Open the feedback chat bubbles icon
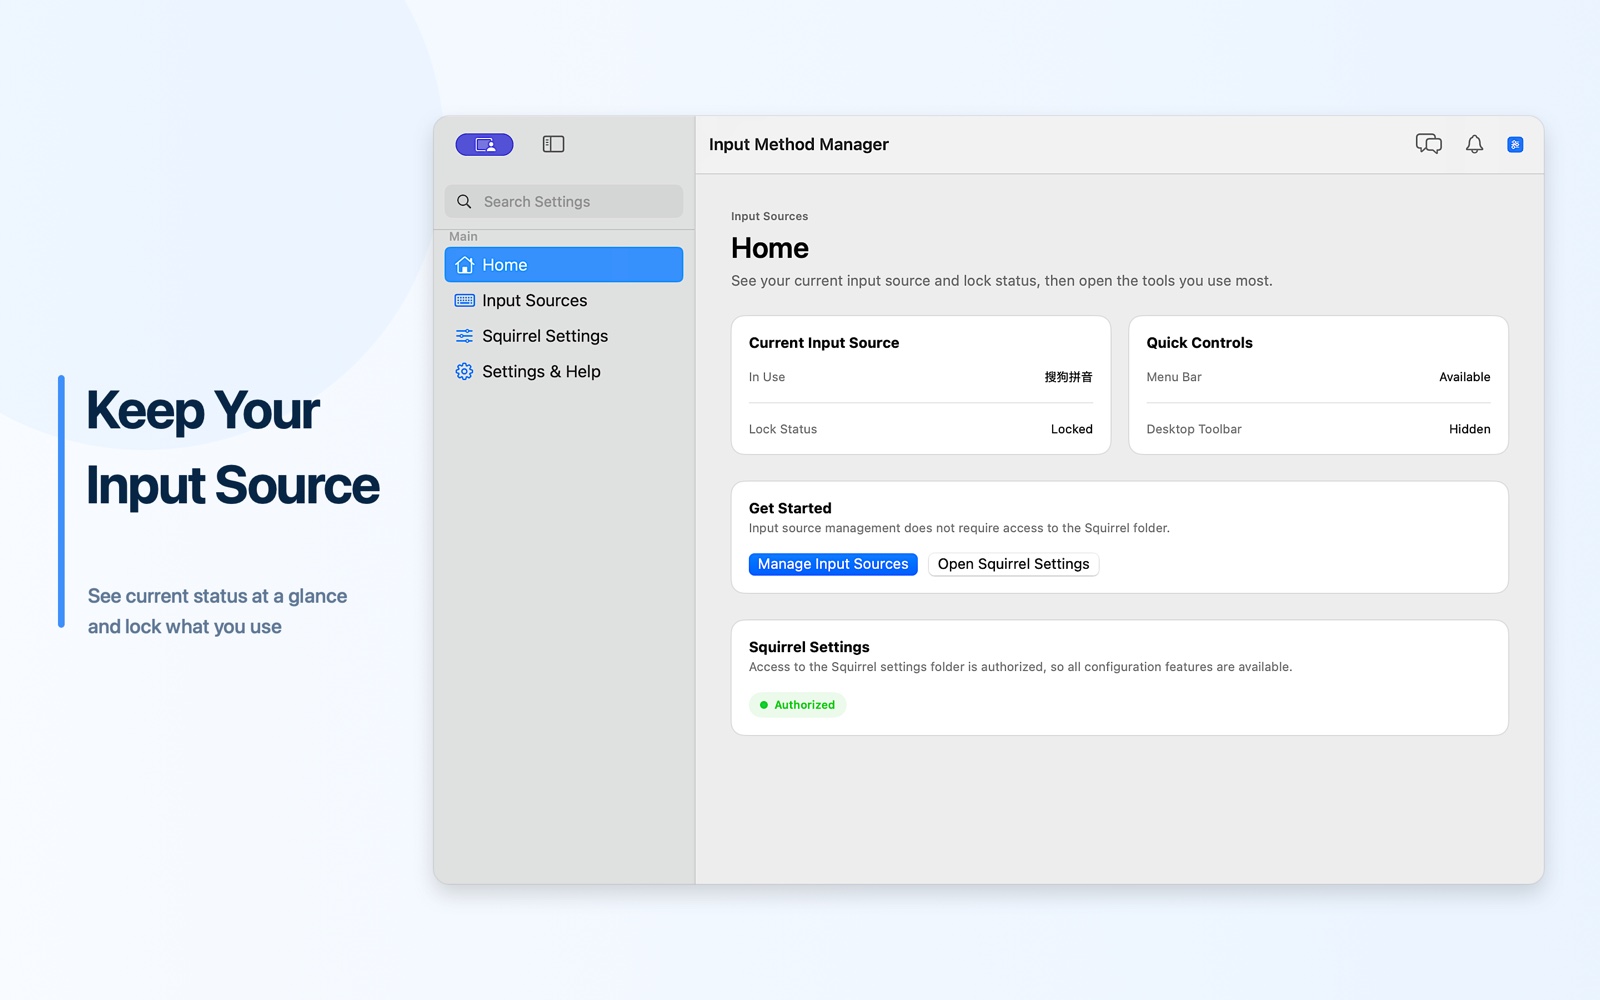This screenshot has width=1600, height=1000. point(1429,144)
